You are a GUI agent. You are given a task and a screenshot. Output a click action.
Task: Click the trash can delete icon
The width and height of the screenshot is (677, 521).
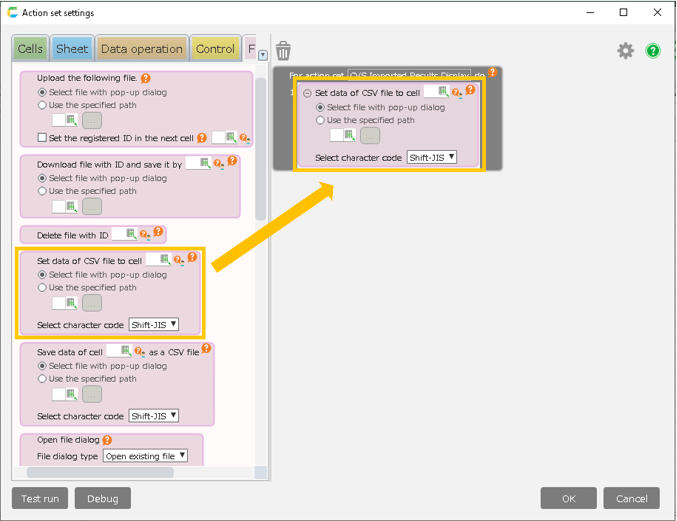coord(284,50)
